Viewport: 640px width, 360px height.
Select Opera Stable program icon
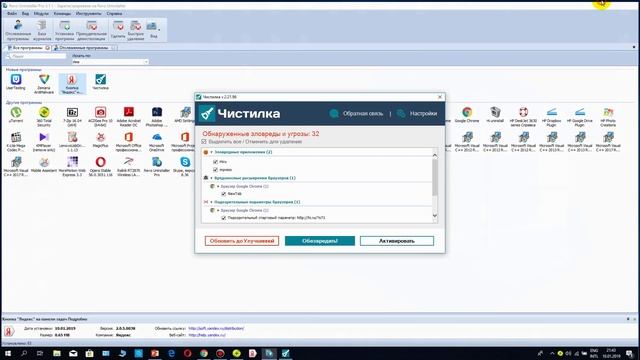[100, 167]
